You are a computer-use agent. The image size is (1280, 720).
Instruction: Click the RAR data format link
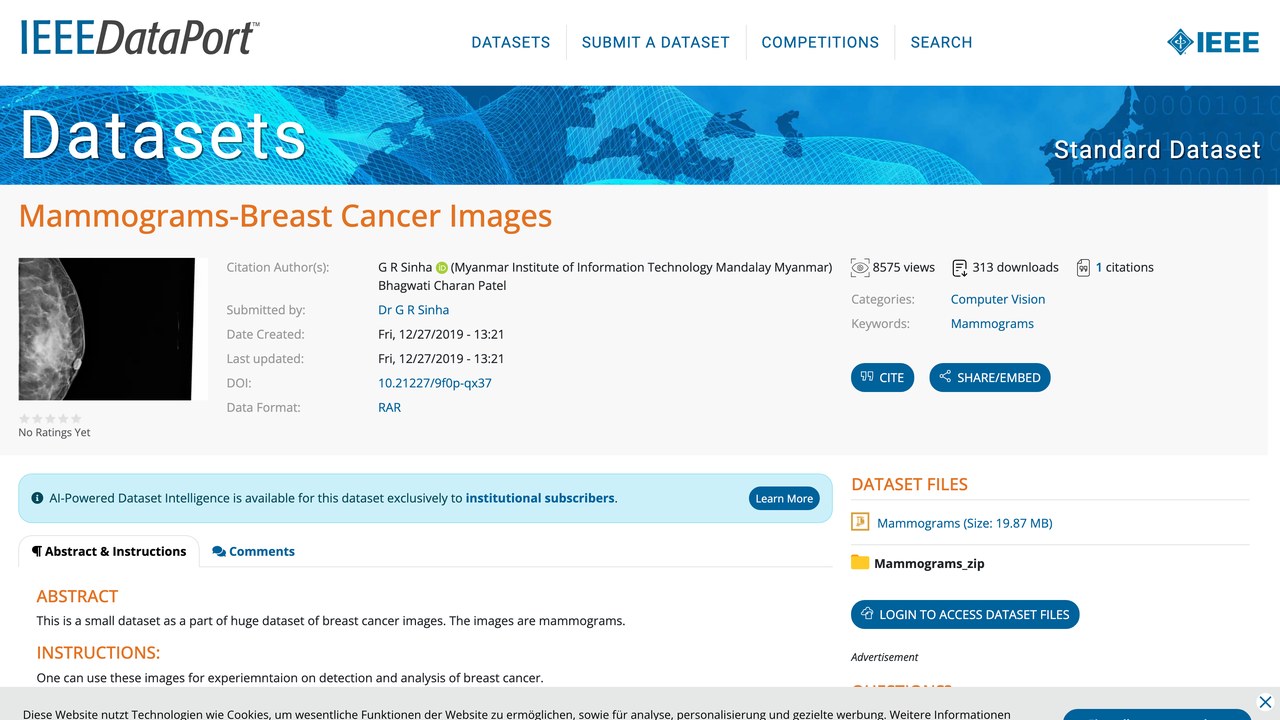[389, 407]
